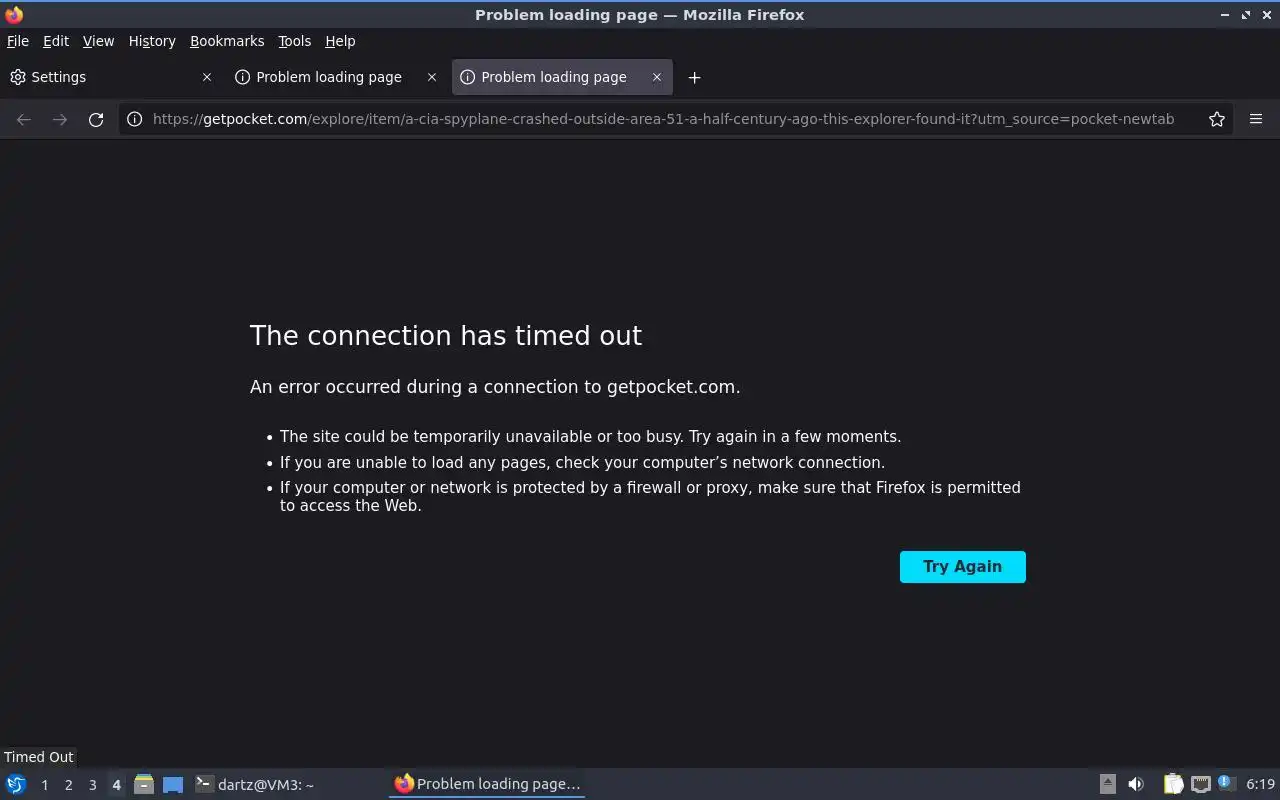This screenshot has width=1280, height=800.
Task: Open the network connection tray icon
Action: [1201, 784]
